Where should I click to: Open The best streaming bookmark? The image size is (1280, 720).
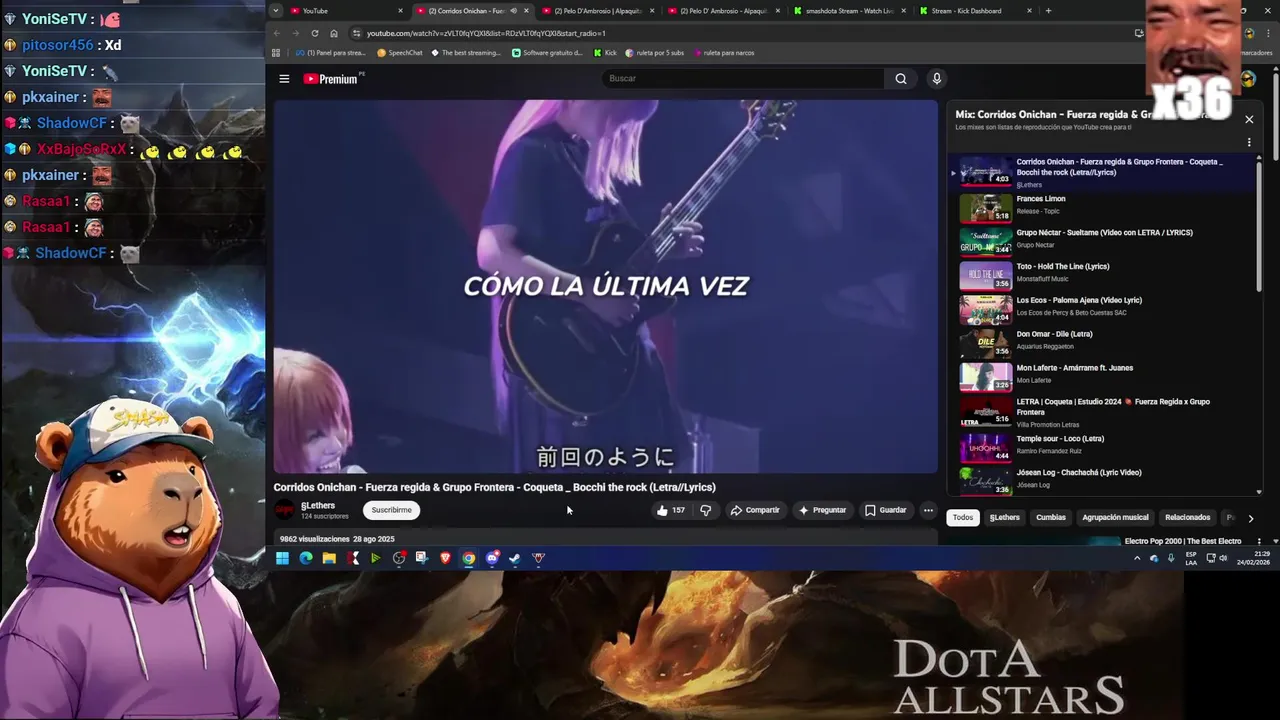(x=466, y=53)
